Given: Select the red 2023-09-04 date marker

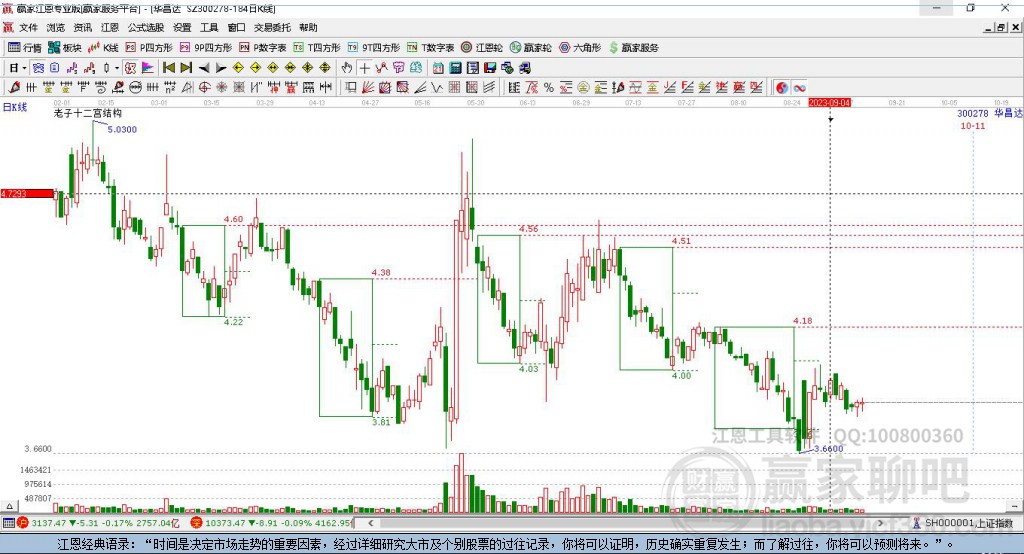Looking at the screenshot, I should tap(830, 103).
